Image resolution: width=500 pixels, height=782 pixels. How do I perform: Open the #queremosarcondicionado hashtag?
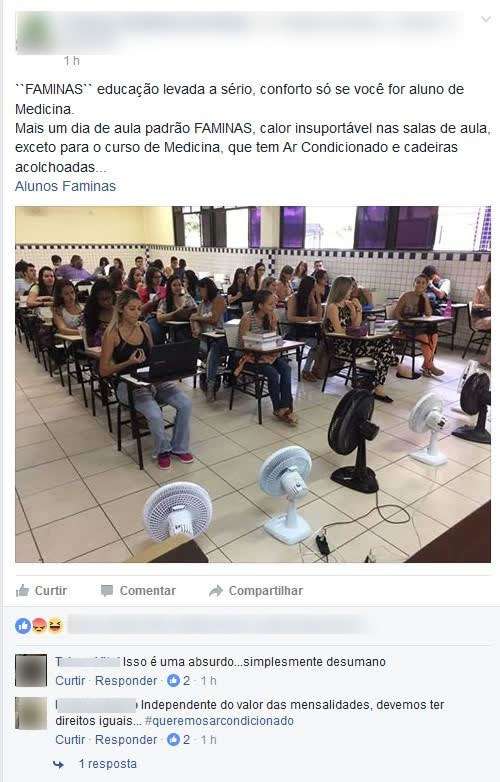(x=219, y=721)
